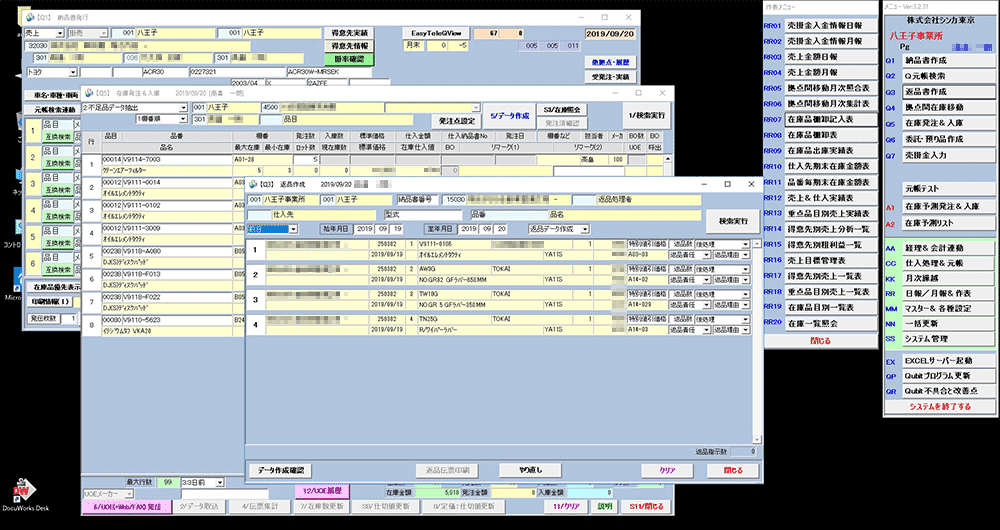Open 月次繰越 (KK) section
This screenshot has width=1000, height=530.
click(948, 278)
